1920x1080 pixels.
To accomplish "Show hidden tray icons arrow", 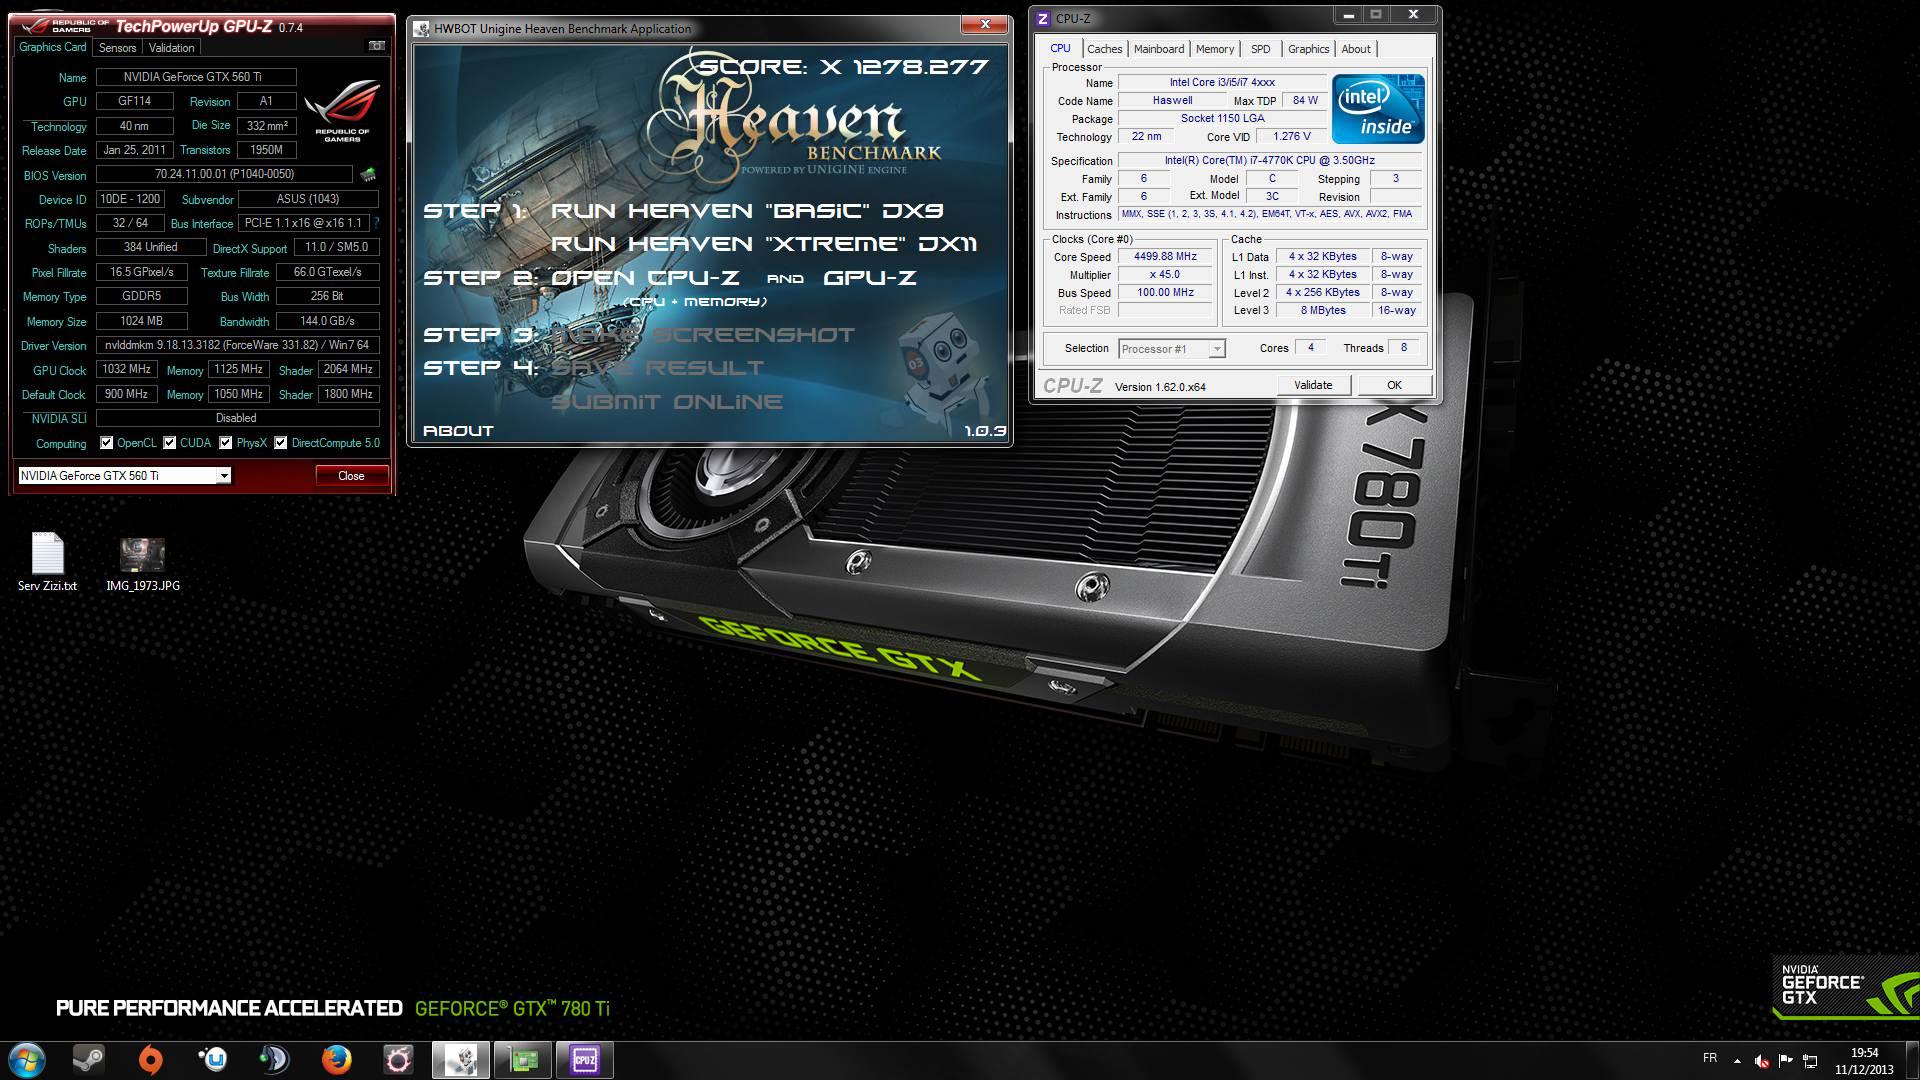I will click(x=1737, y=1060).
